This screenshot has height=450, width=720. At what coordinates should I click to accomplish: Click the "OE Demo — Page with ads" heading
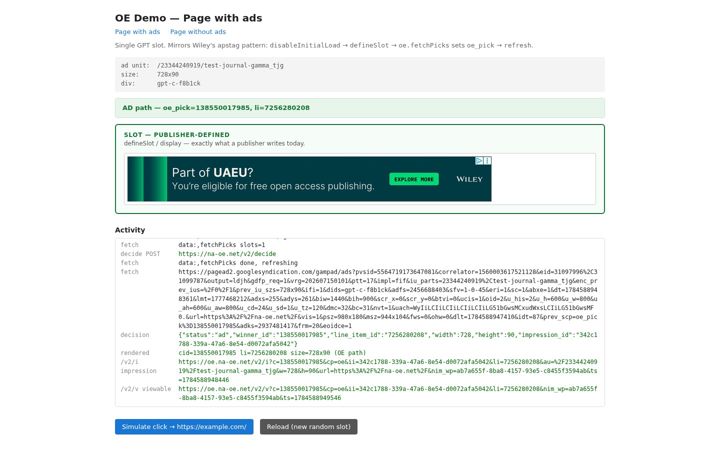tap(188, 18)
